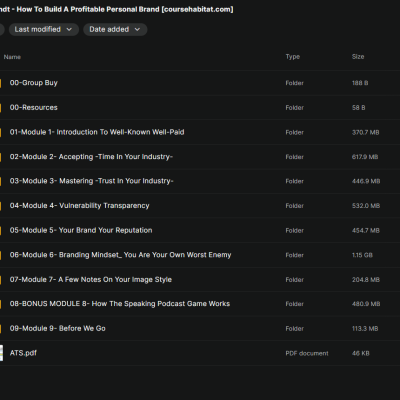Sort the list by Type column
The image size is (400, 400).
[x=293, y=57]
